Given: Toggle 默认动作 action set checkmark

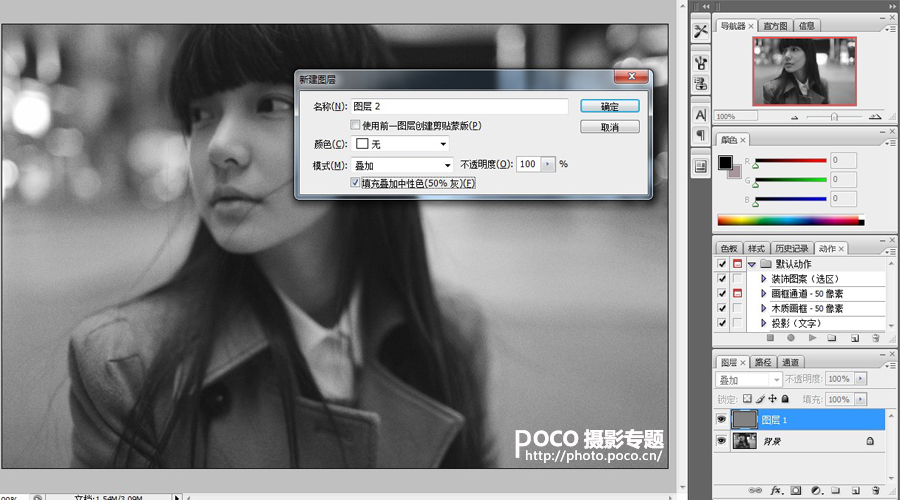Looking at the screenshot, I should (722, 264).
